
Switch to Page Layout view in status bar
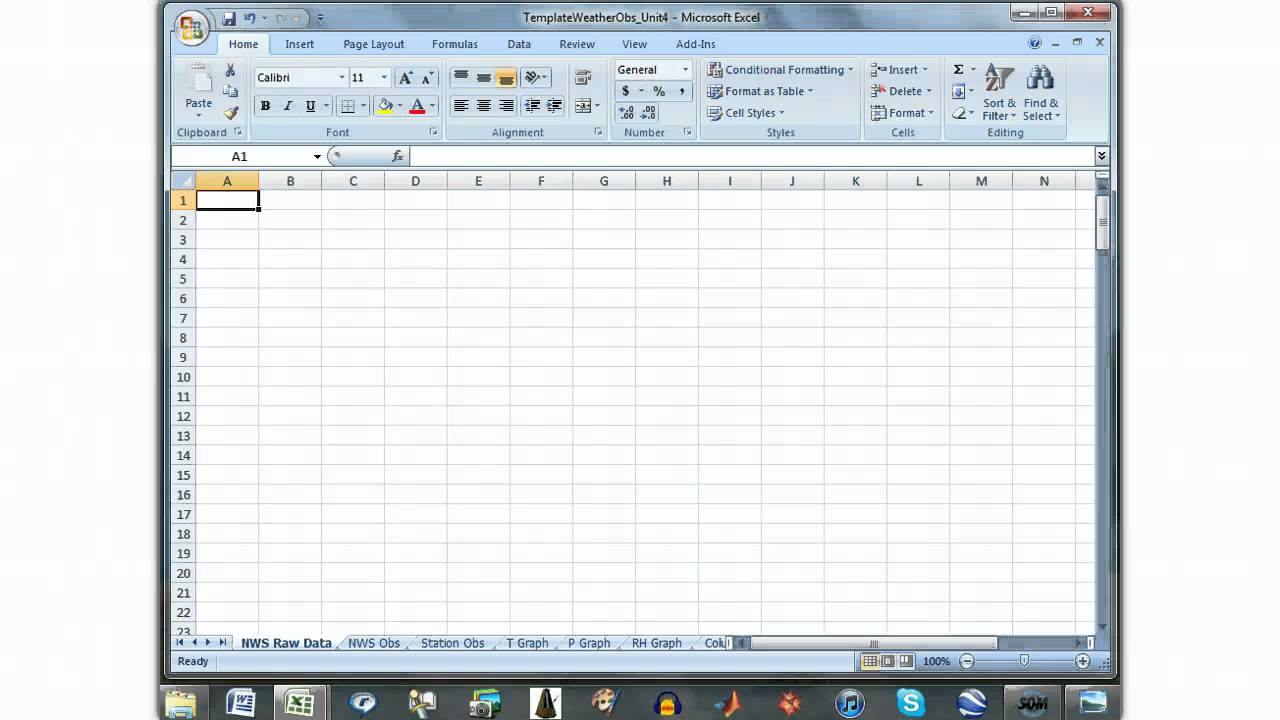tap(888, 661)
